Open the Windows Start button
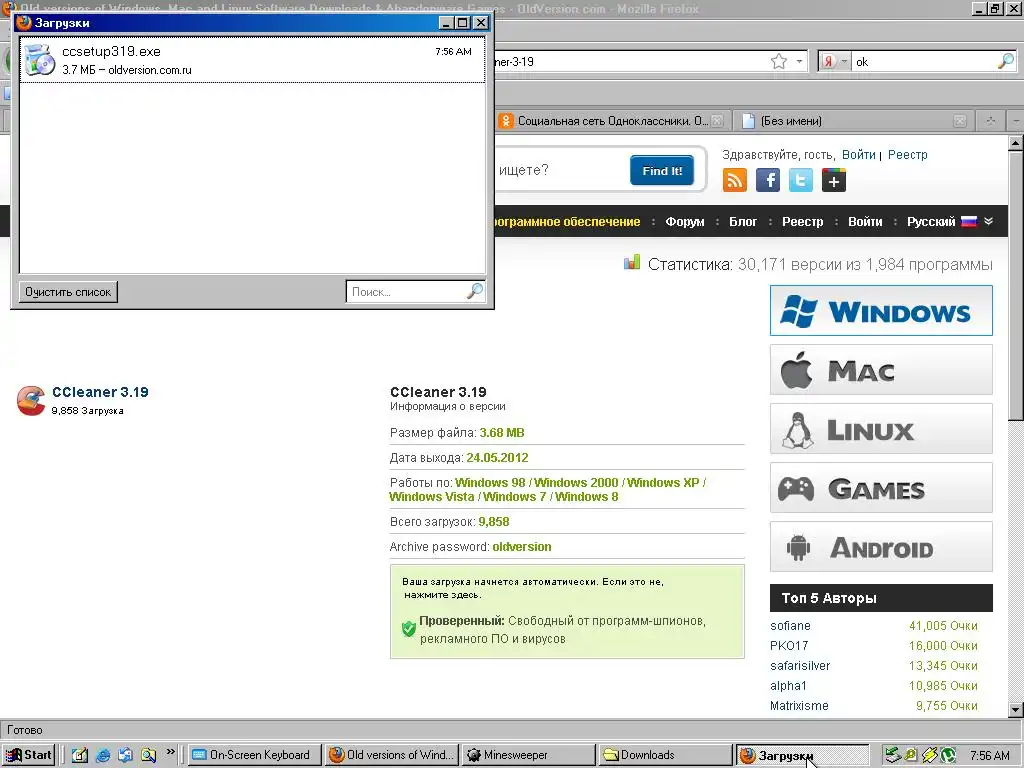 28,755
